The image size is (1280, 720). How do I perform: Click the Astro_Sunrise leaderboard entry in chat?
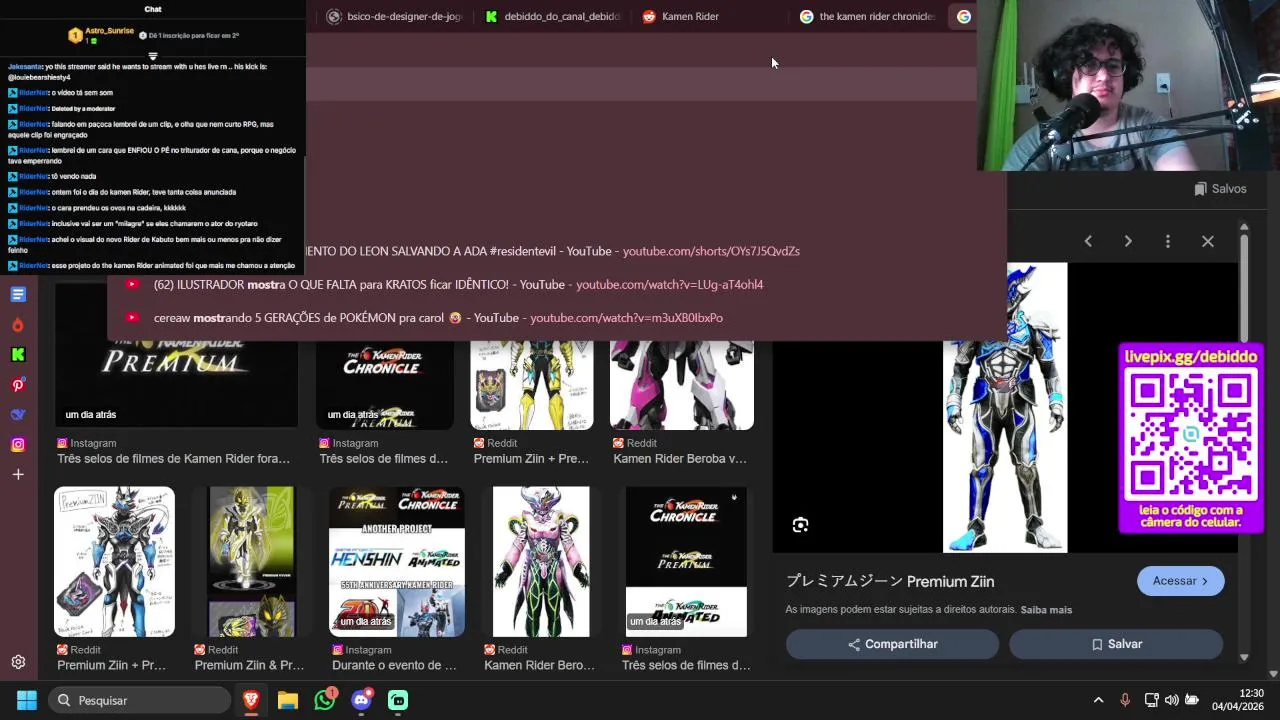pyautogui.click(x=110, y=35)
